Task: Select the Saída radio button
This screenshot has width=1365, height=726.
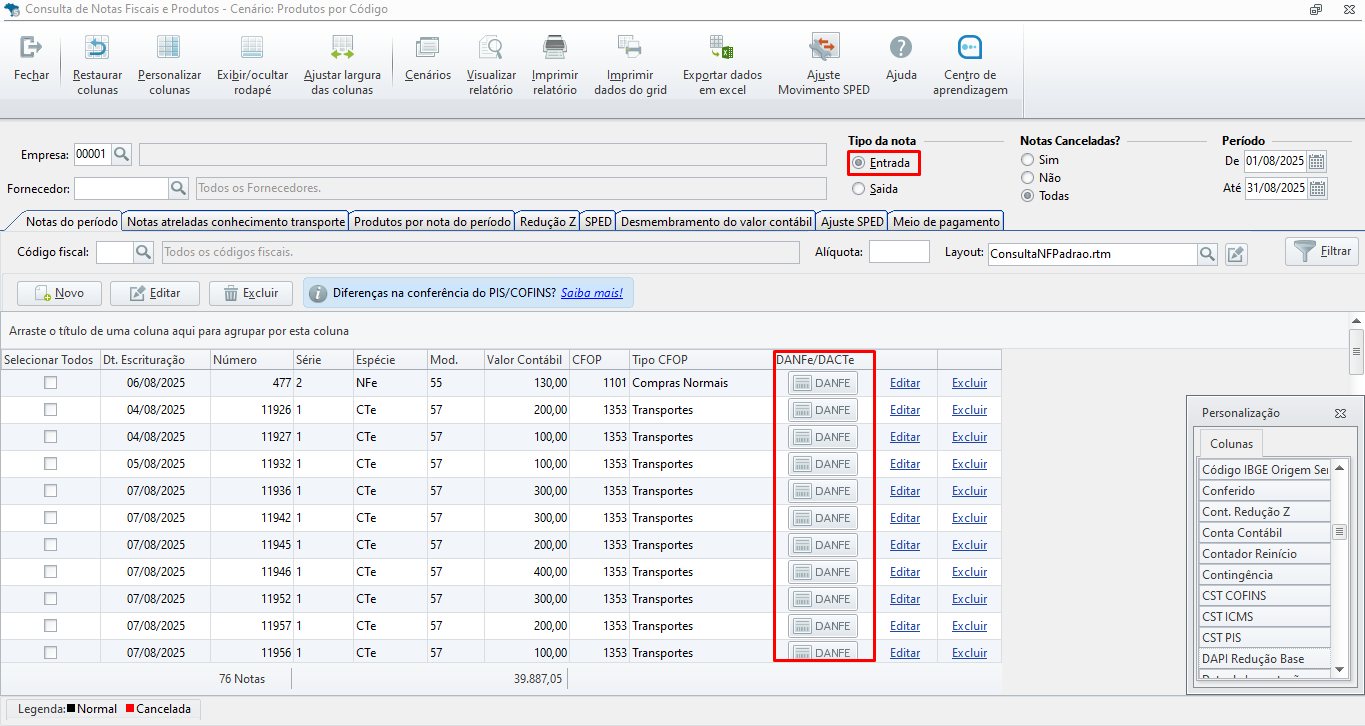Action: click(x=858, y=189)
